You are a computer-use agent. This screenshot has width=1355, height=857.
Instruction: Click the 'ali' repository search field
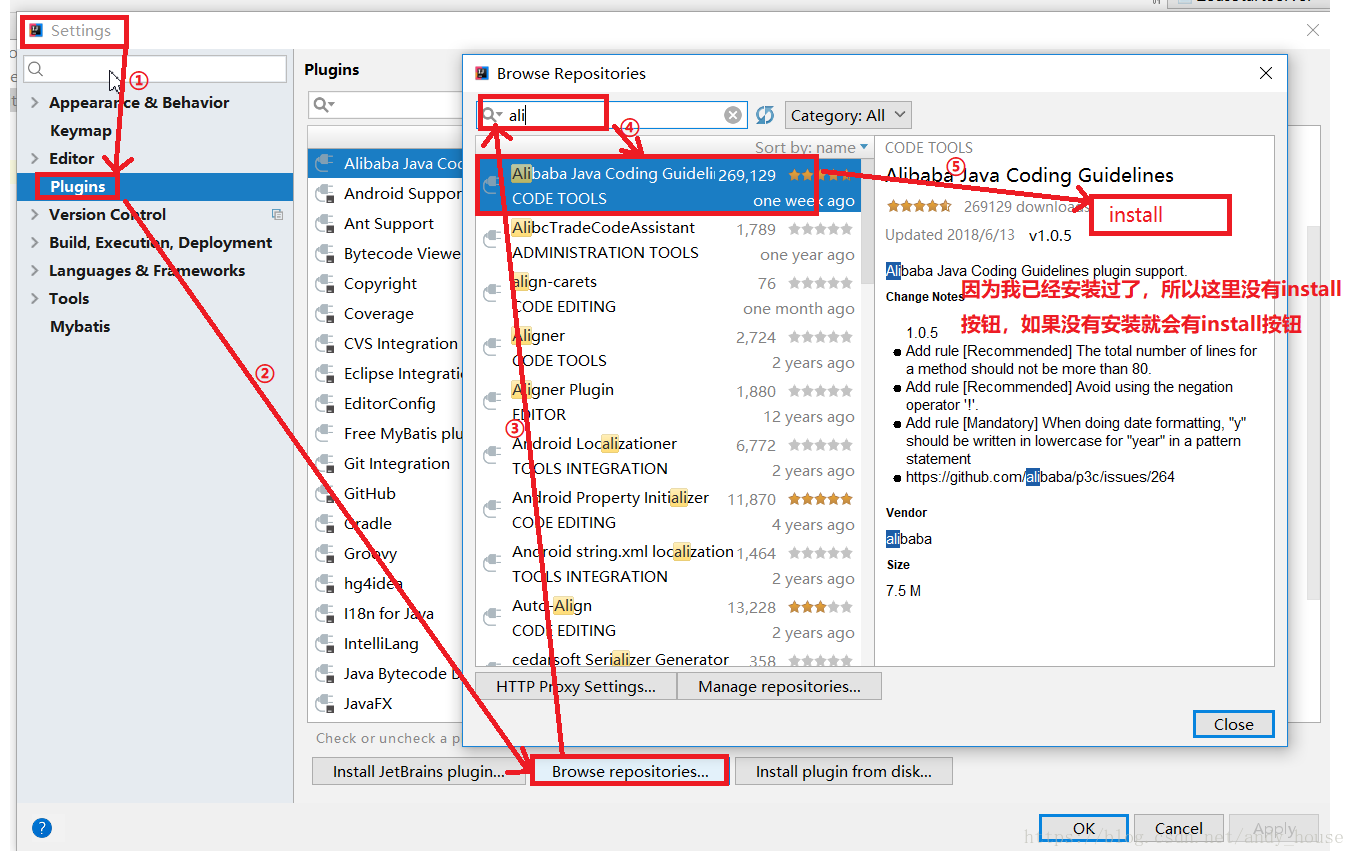tap(613, 115)
